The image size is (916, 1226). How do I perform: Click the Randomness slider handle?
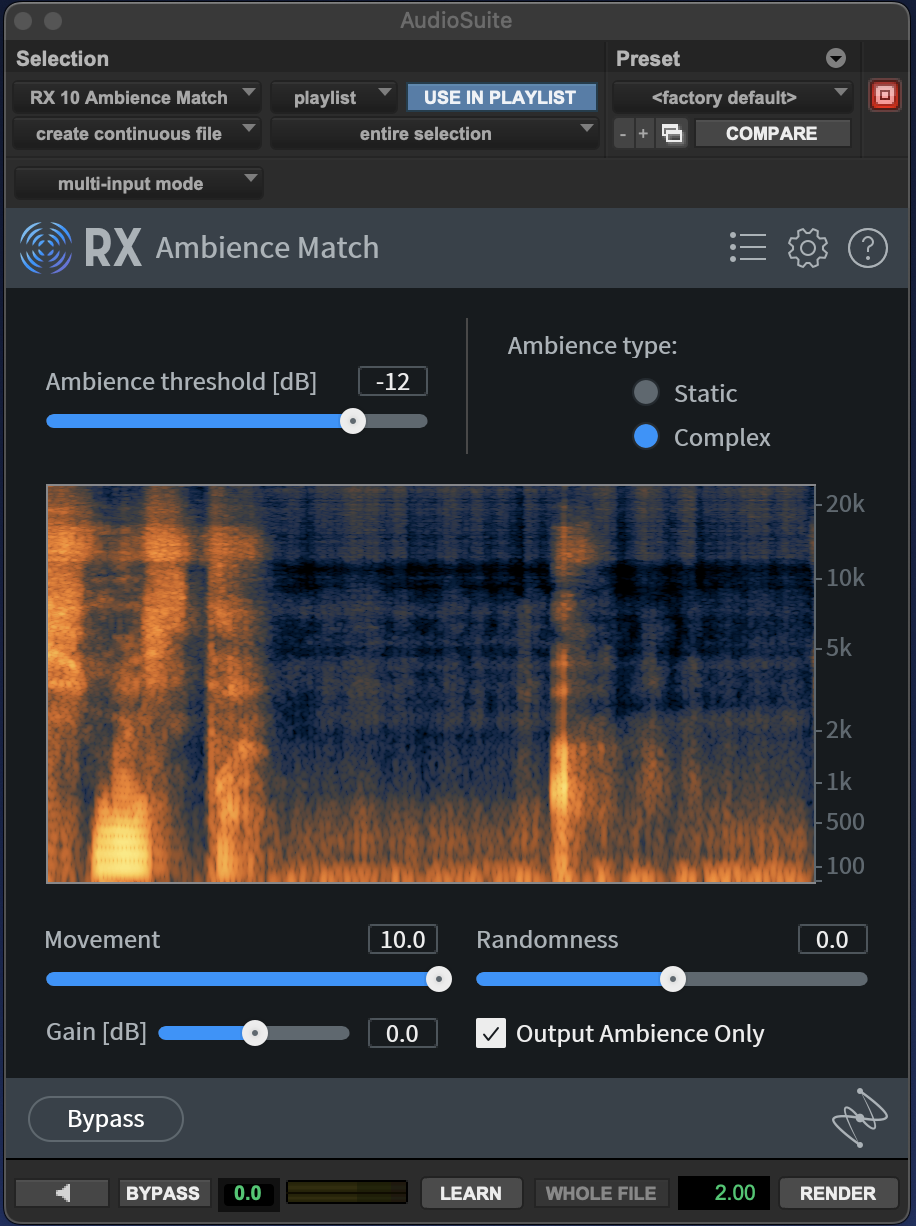[673, 979]
